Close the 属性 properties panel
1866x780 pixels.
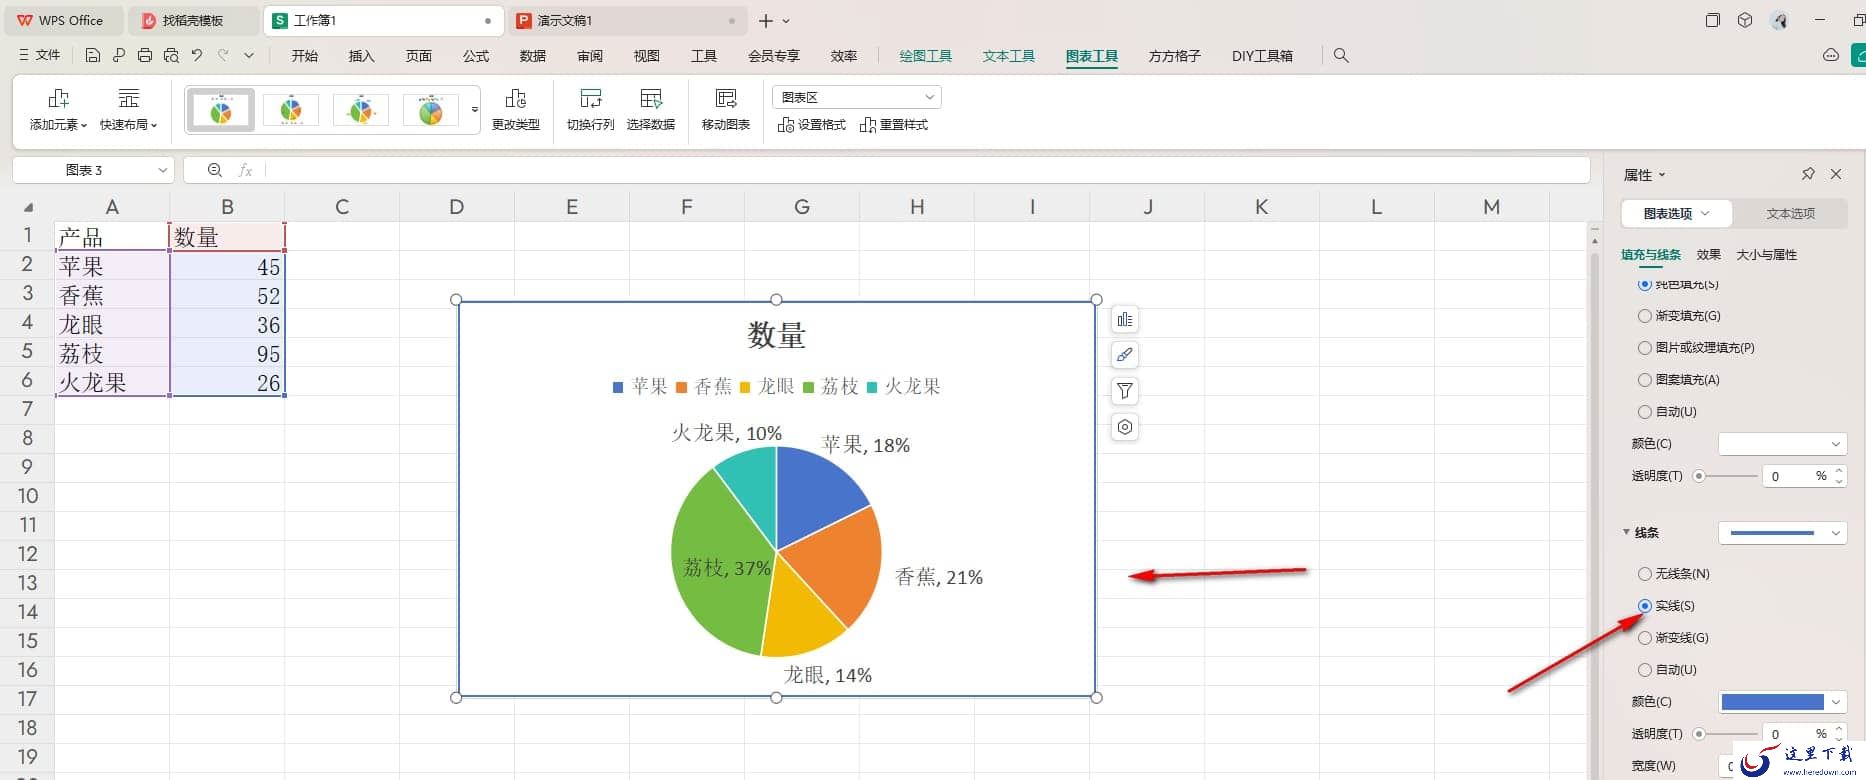[x=1836, y=174]
